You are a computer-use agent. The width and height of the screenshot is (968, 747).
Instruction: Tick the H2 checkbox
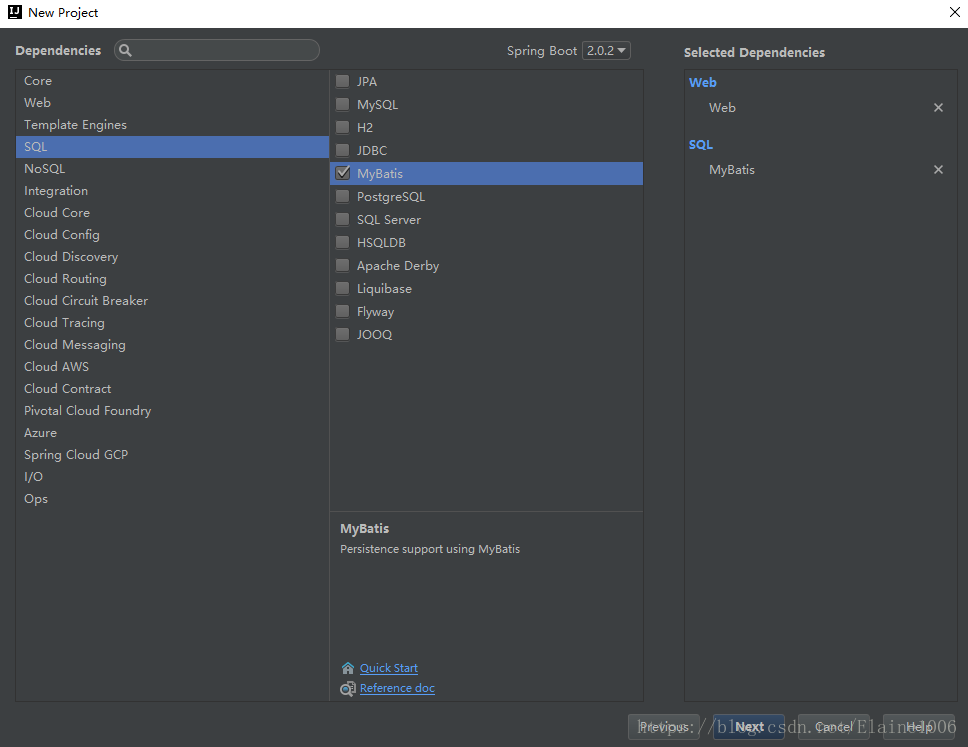pos(343,127)
